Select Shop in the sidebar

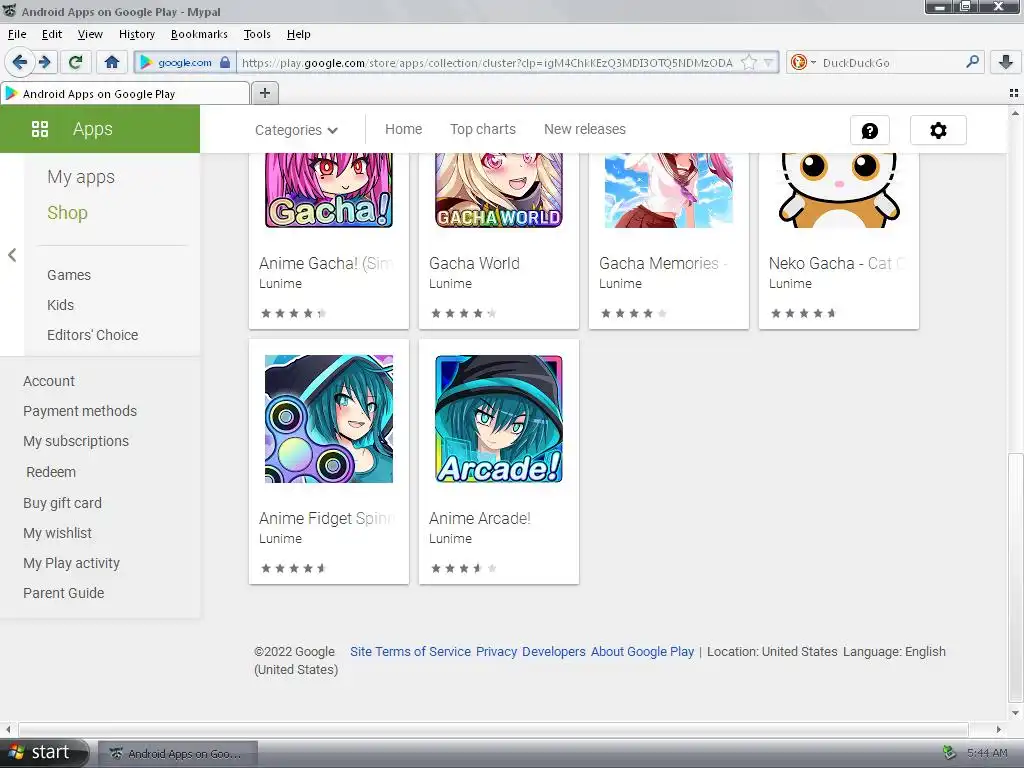click(67, 213)
